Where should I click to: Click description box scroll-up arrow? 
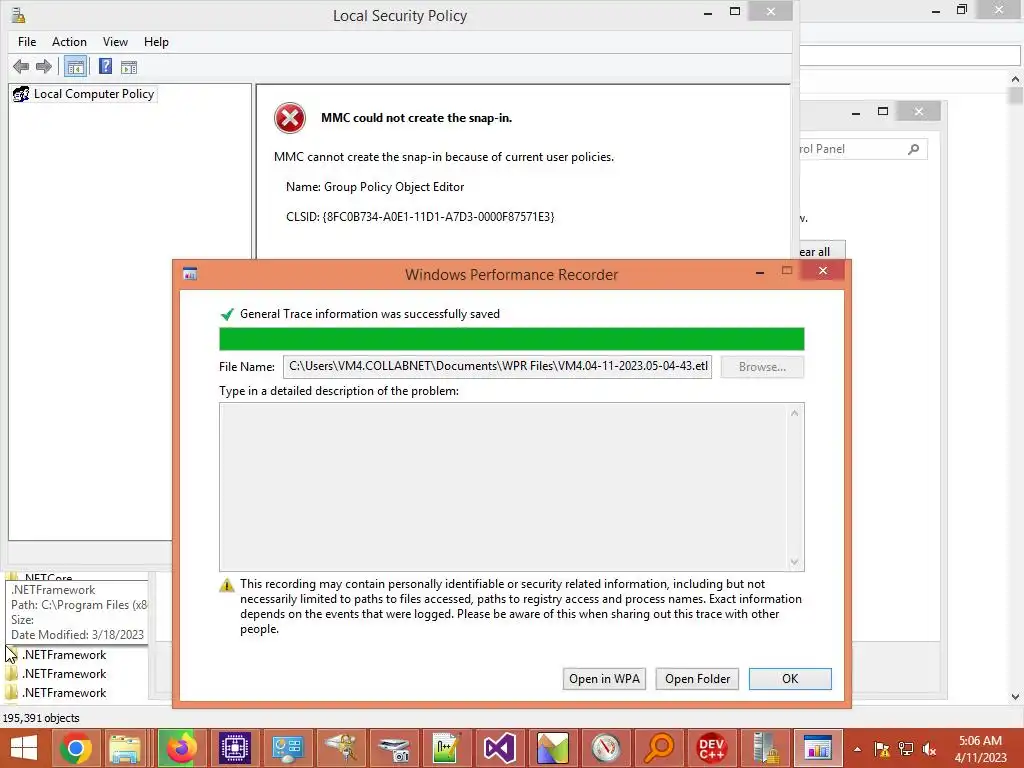coord(795,413)
